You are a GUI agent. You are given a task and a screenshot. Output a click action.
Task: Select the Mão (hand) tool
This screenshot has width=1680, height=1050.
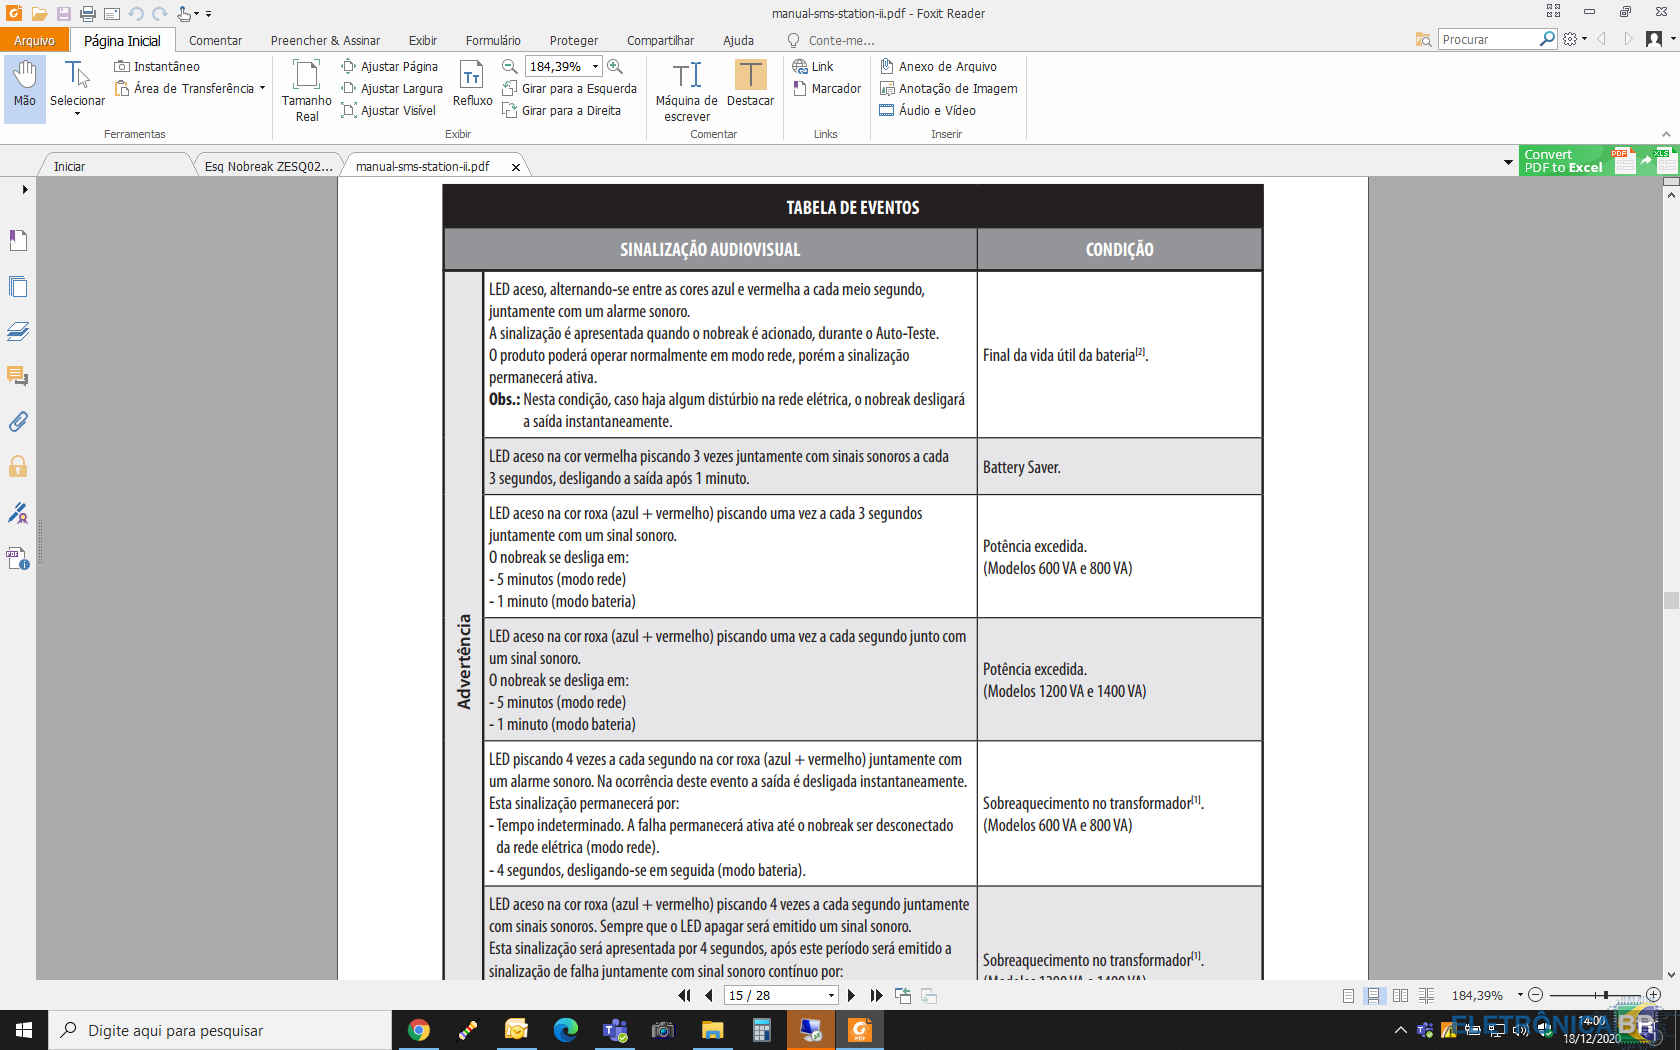[25, 89]
